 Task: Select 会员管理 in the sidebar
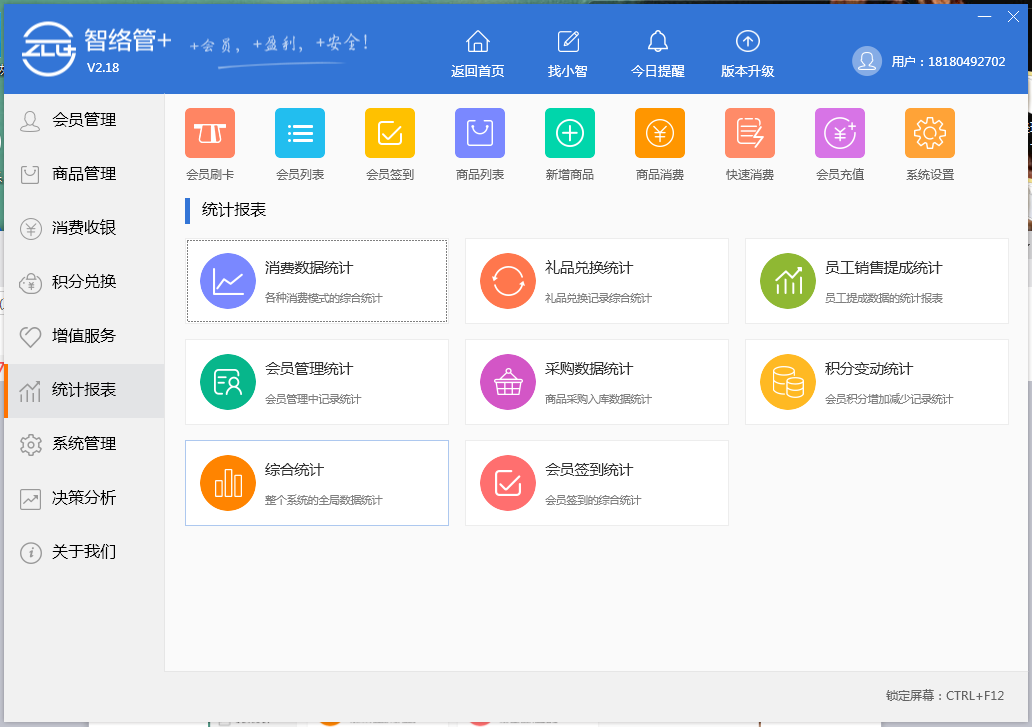coord(82,119)
